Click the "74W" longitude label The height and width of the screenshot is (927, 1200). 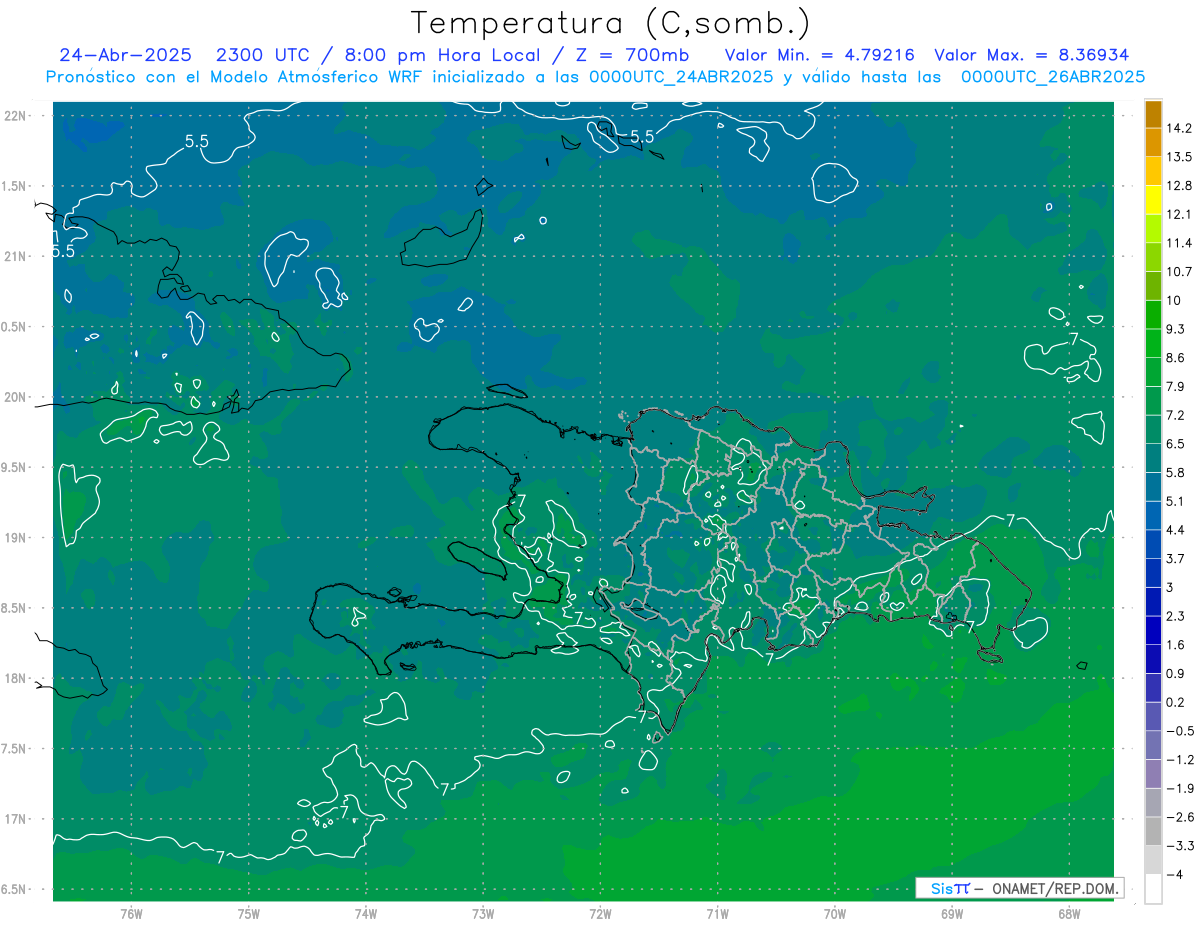click(366, 914)
